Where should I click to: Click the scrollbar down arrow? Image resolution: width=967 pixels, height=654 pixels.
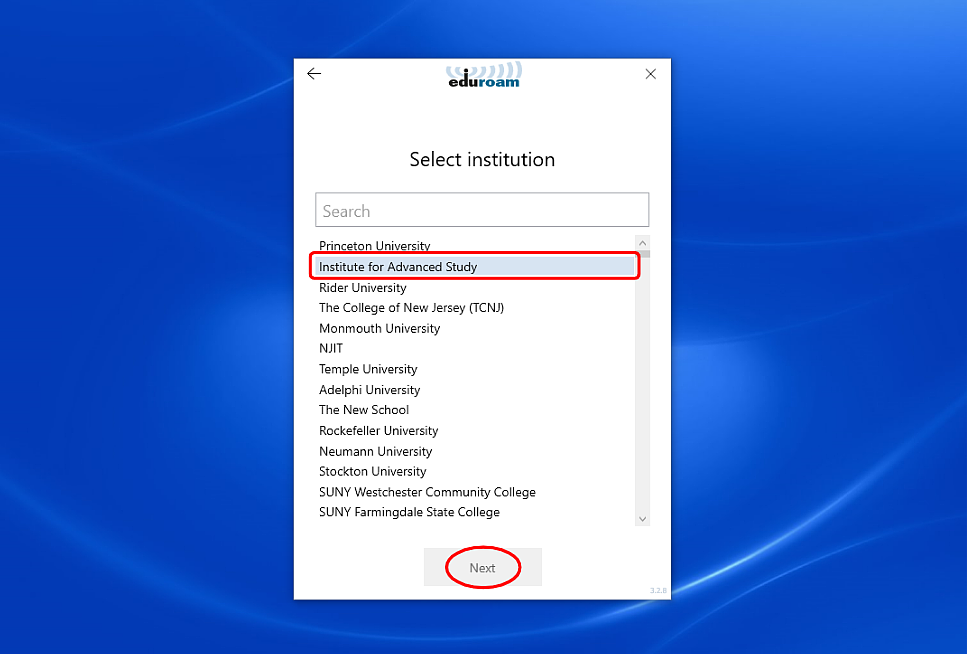pos(642,519)
